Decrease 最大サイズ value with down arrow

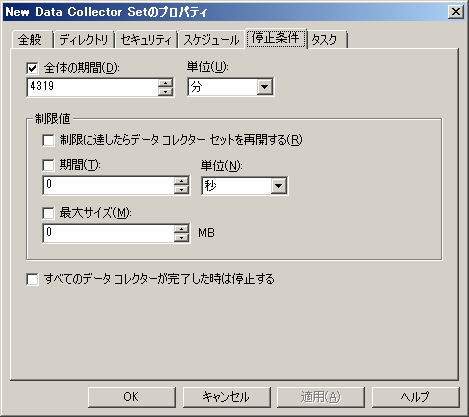coord(181,238)
